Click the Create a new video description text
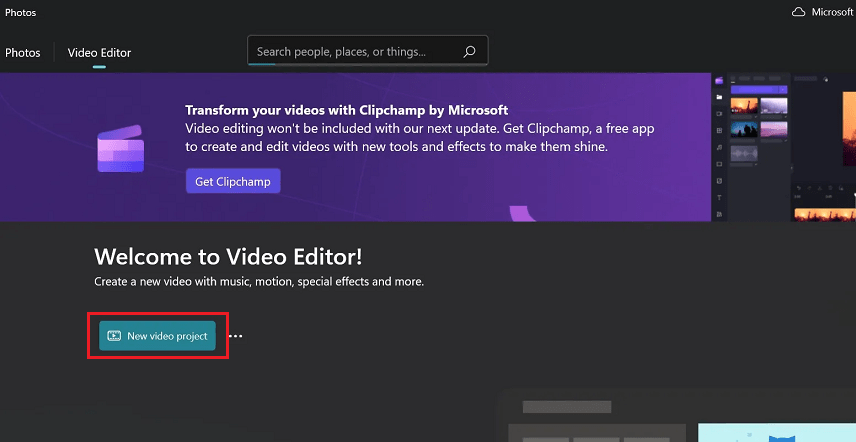This screenshot has height=442, width=856. click(259, 282)
